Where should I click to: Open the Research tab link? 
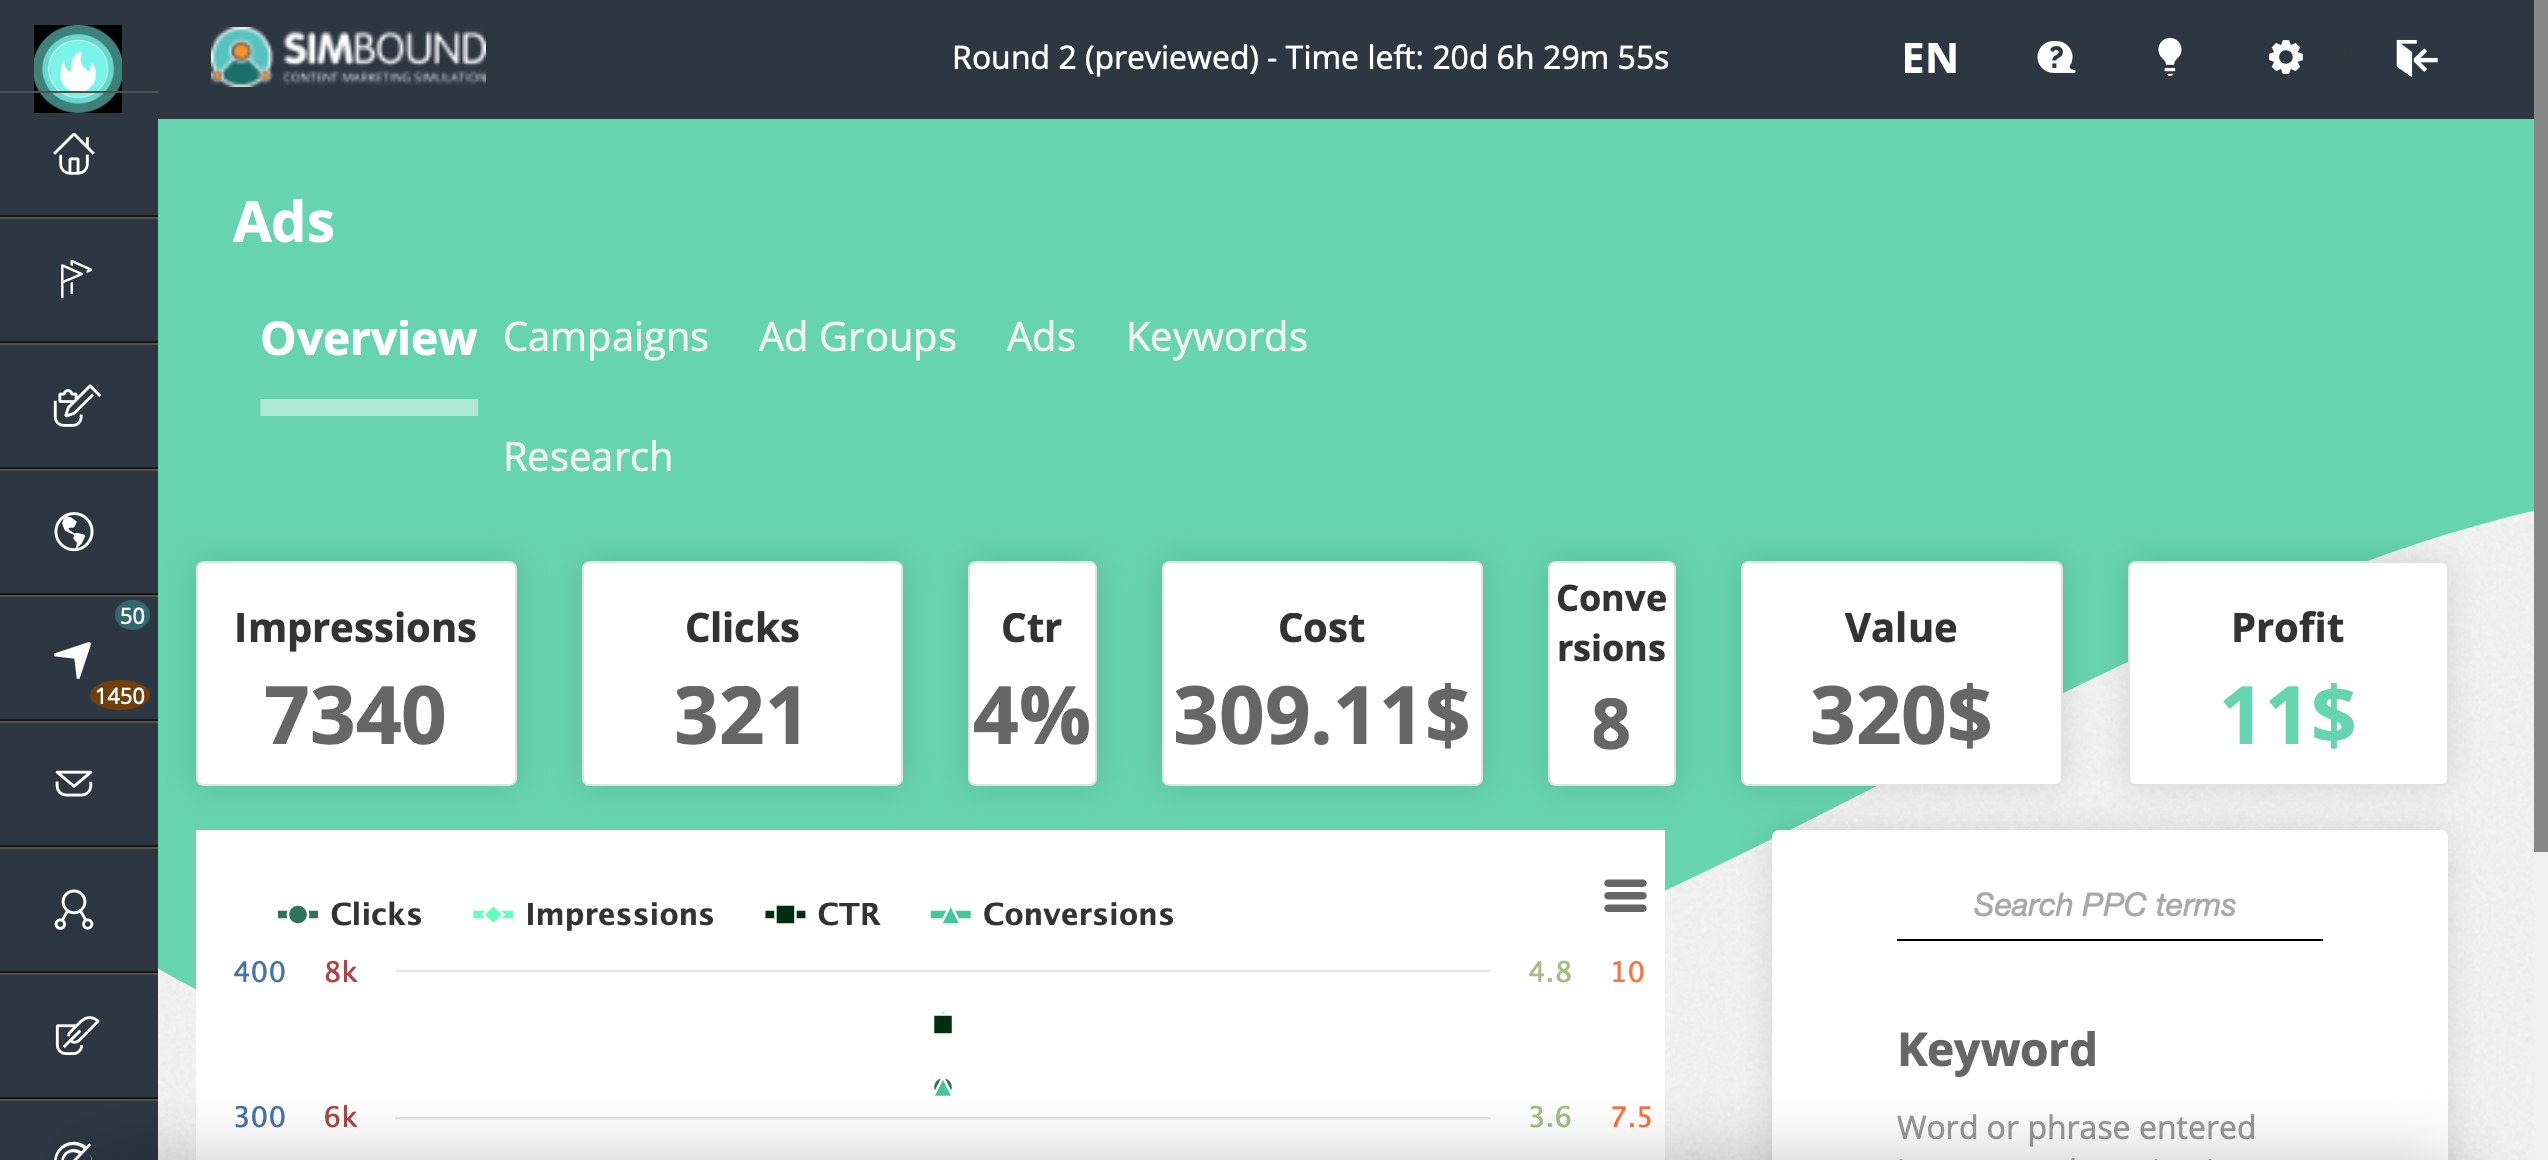(x=587, y=457)
